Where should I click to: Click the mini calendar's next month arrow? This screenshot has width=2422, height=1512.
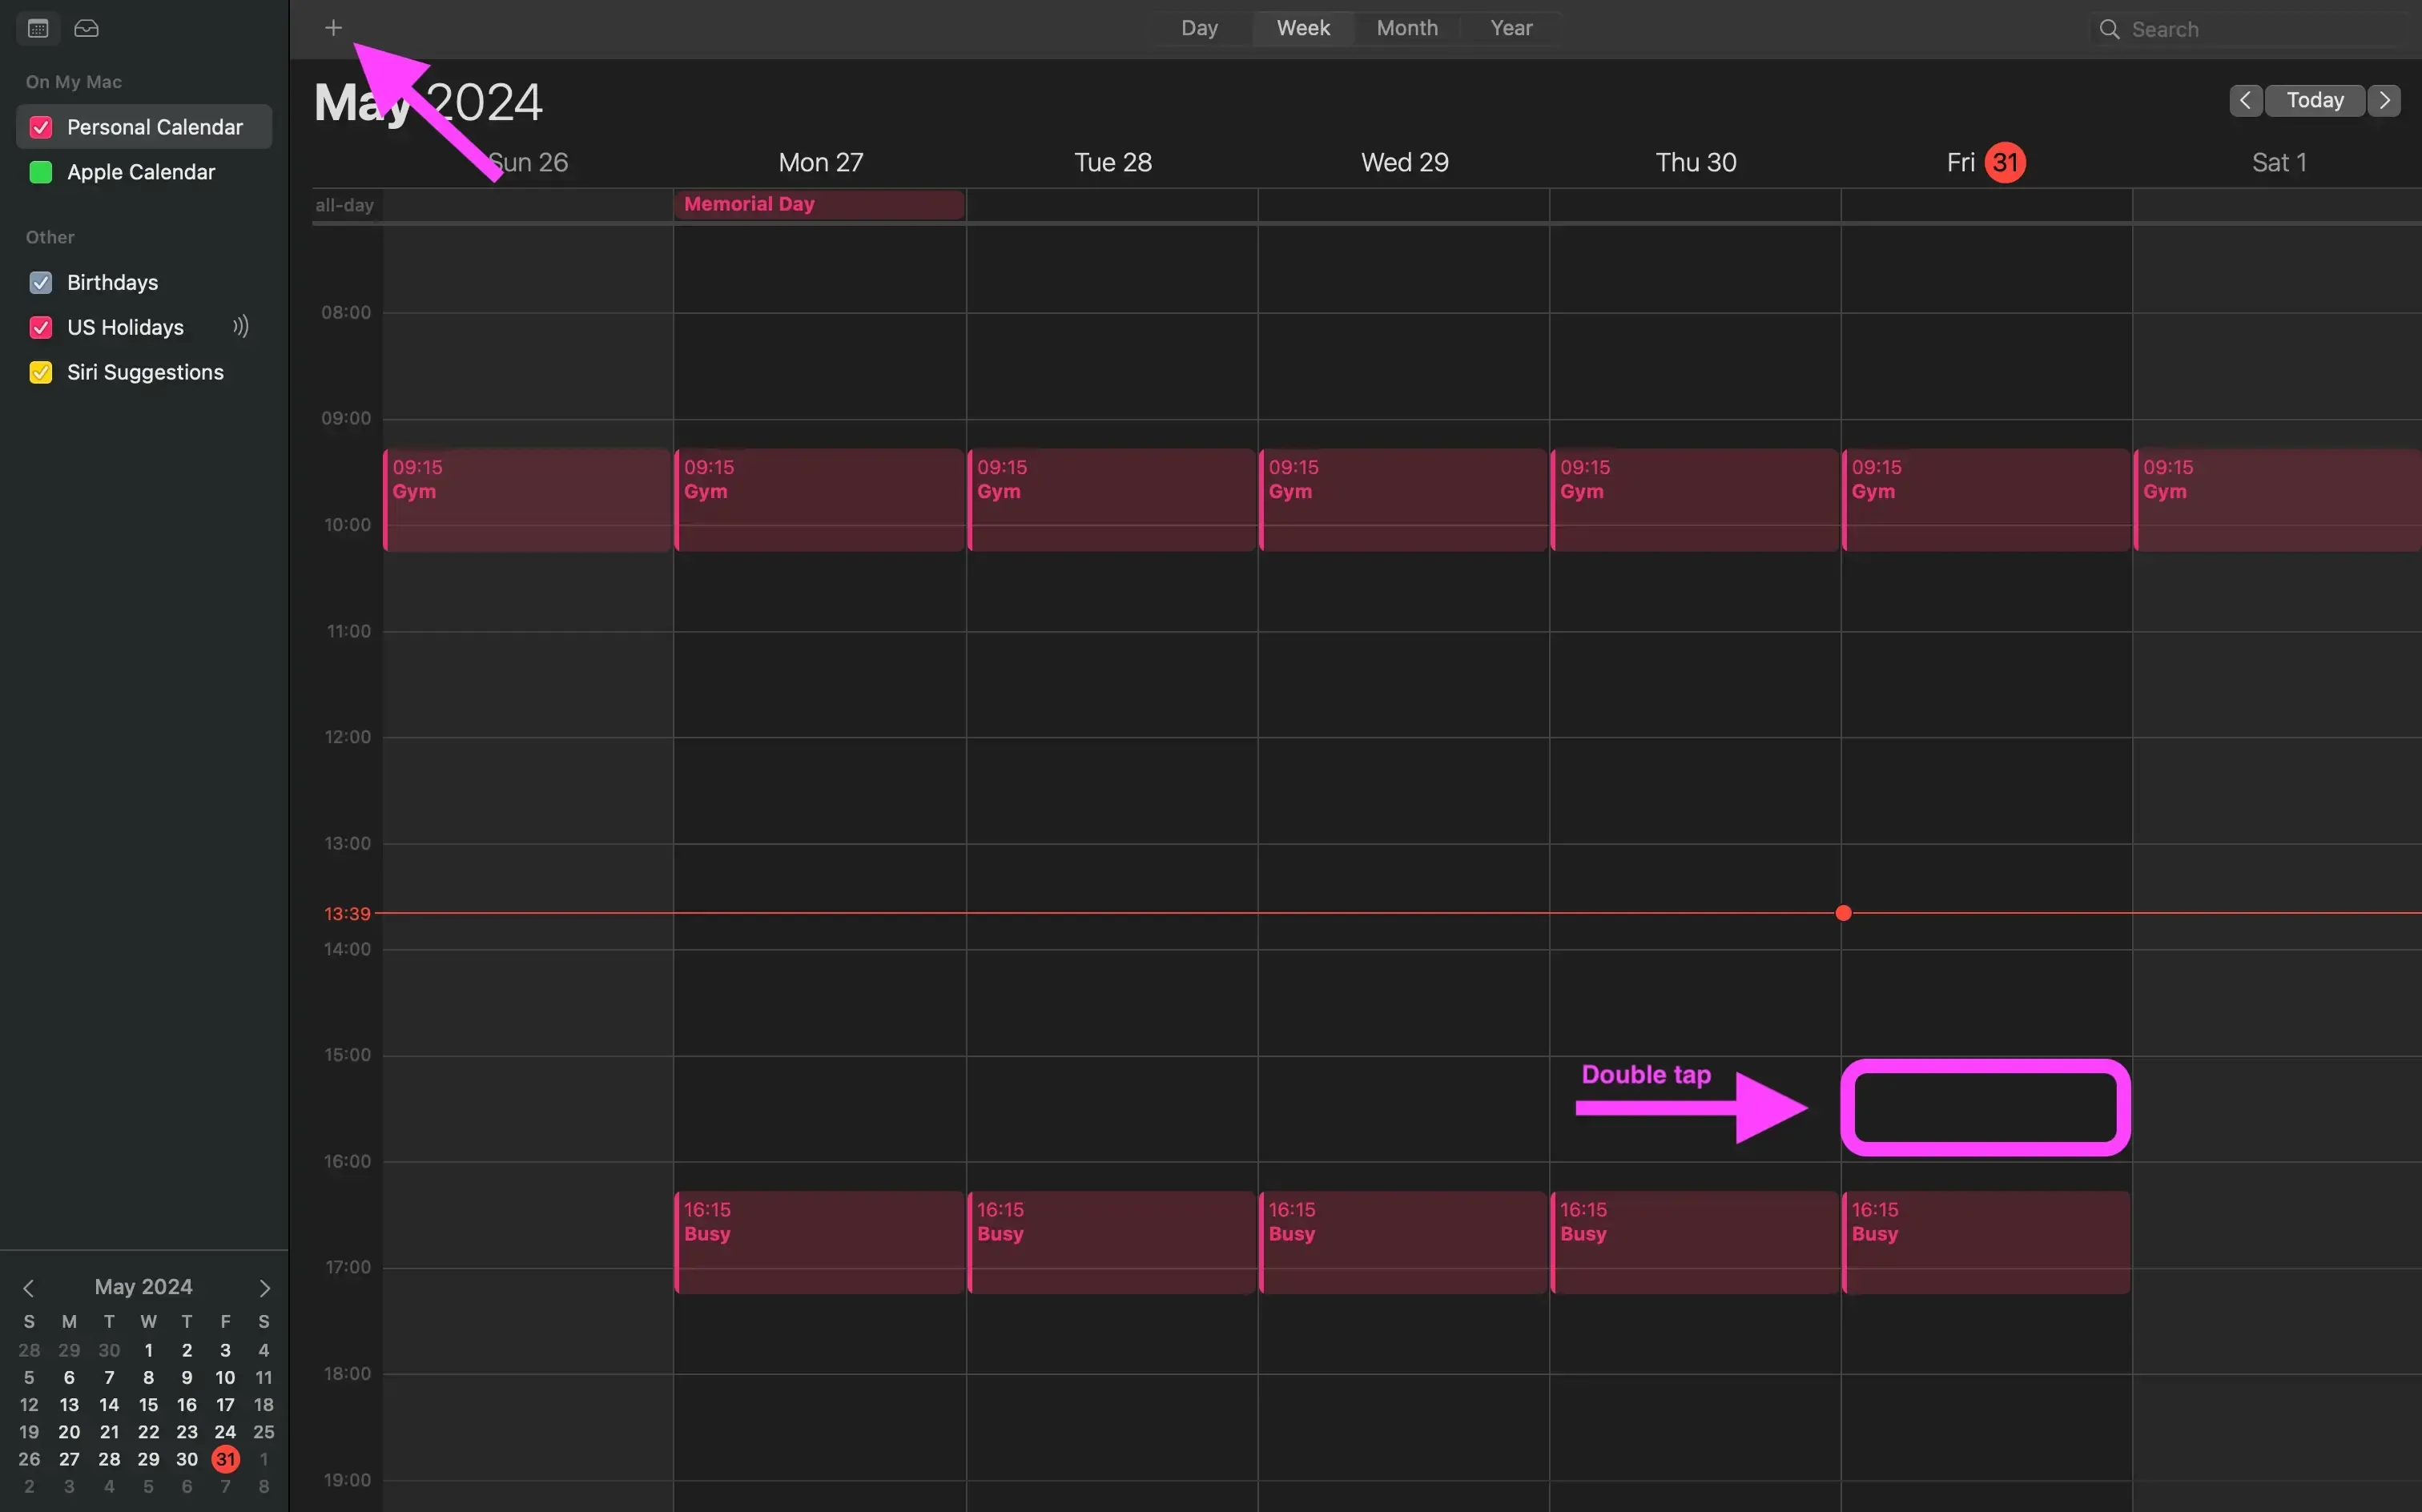point(264,1287)
